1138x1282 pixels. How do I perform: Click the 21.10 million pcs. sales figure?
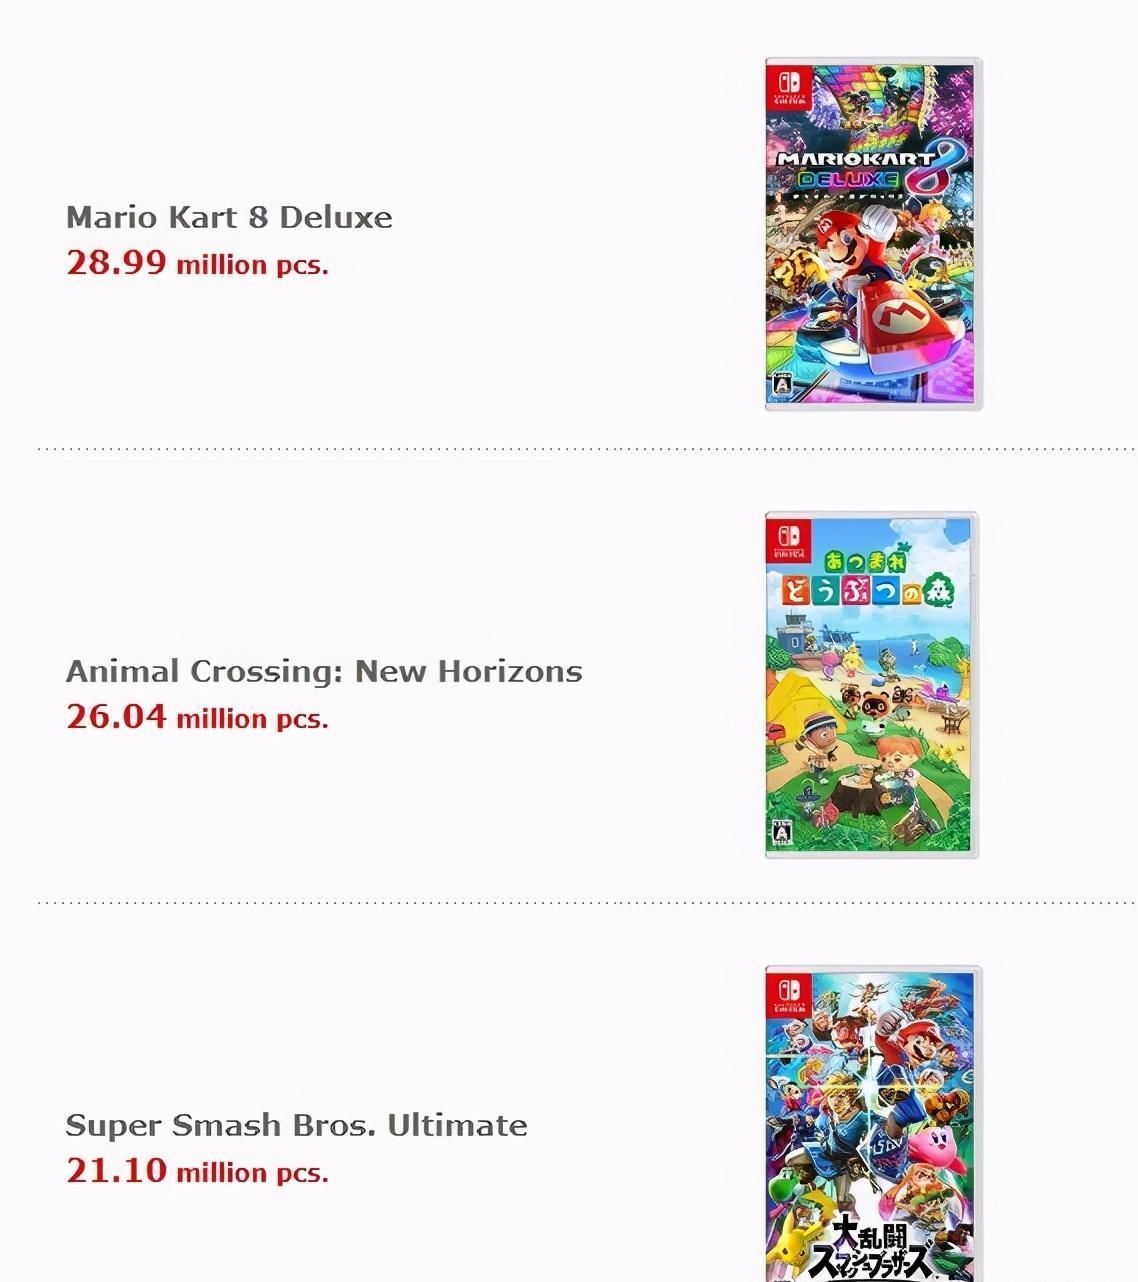click(x=197, y=1171)
